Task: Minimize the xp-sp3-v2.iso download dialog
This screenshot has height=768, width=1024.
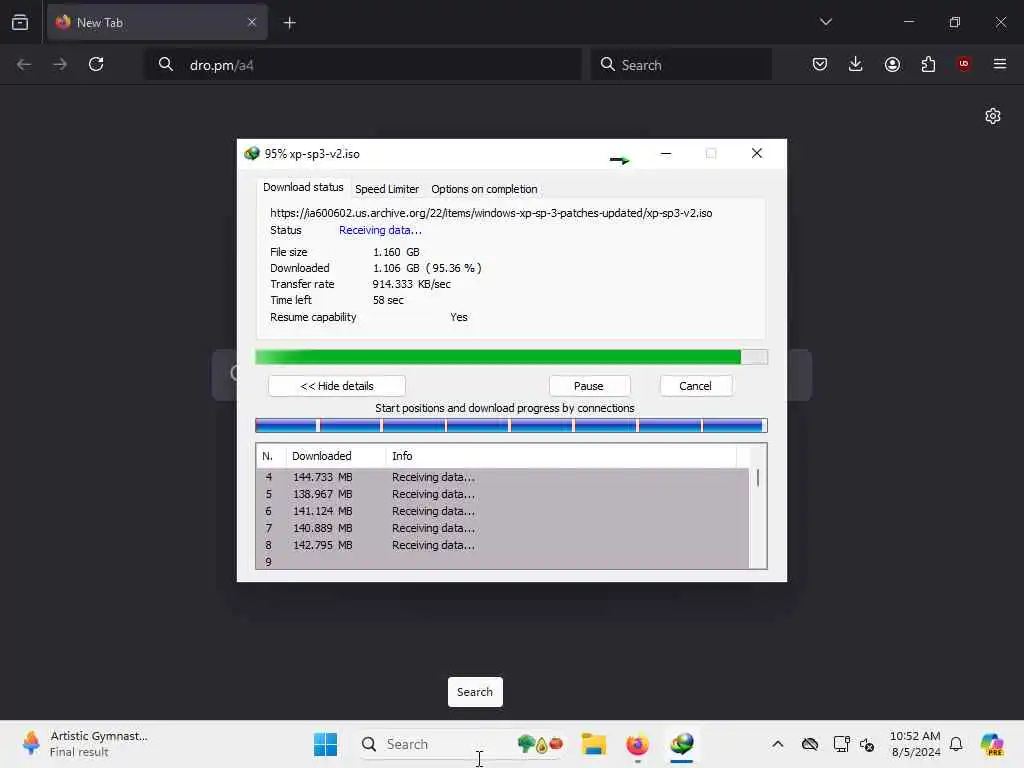Action: click(x=665, y=153)
